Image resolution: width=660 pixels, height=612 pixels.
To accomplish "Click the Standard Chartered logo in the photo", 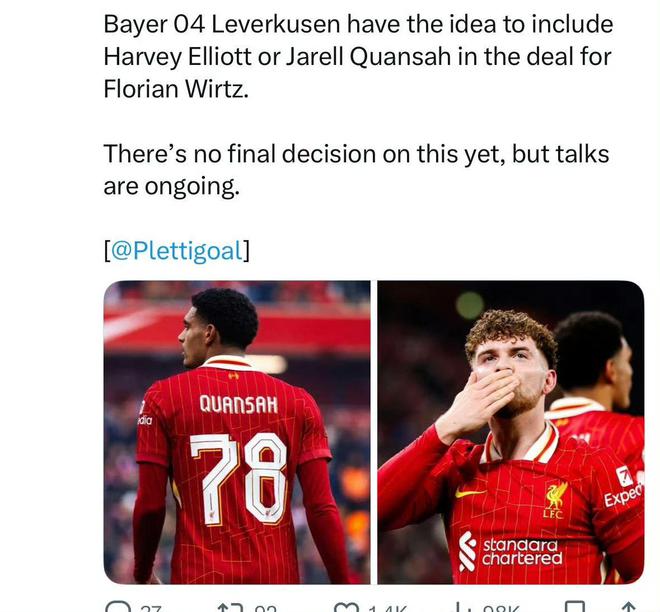I will tap(510, 551).
